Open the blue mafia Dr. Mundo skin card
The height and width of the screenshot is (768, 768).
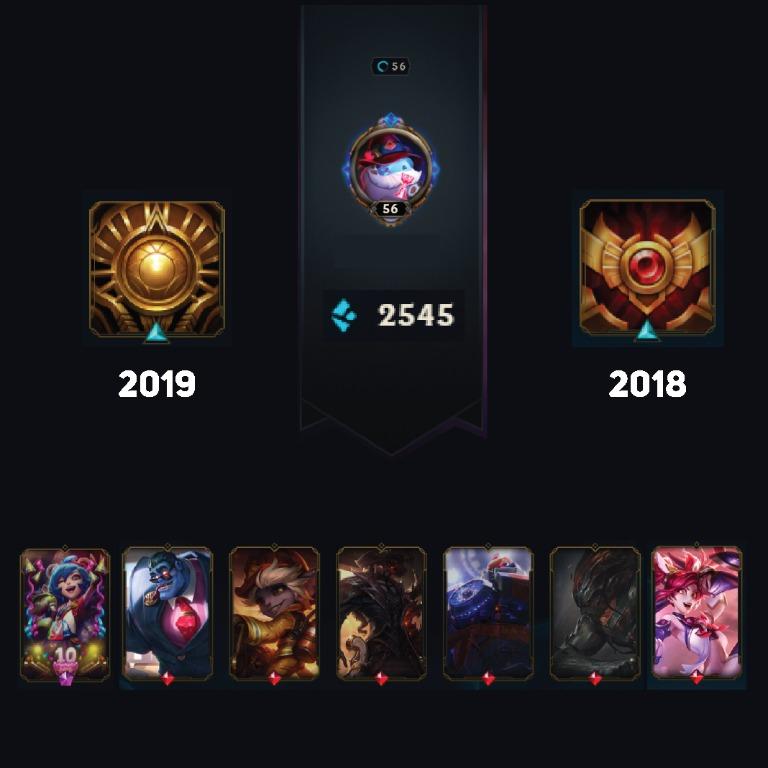(168, 613)
